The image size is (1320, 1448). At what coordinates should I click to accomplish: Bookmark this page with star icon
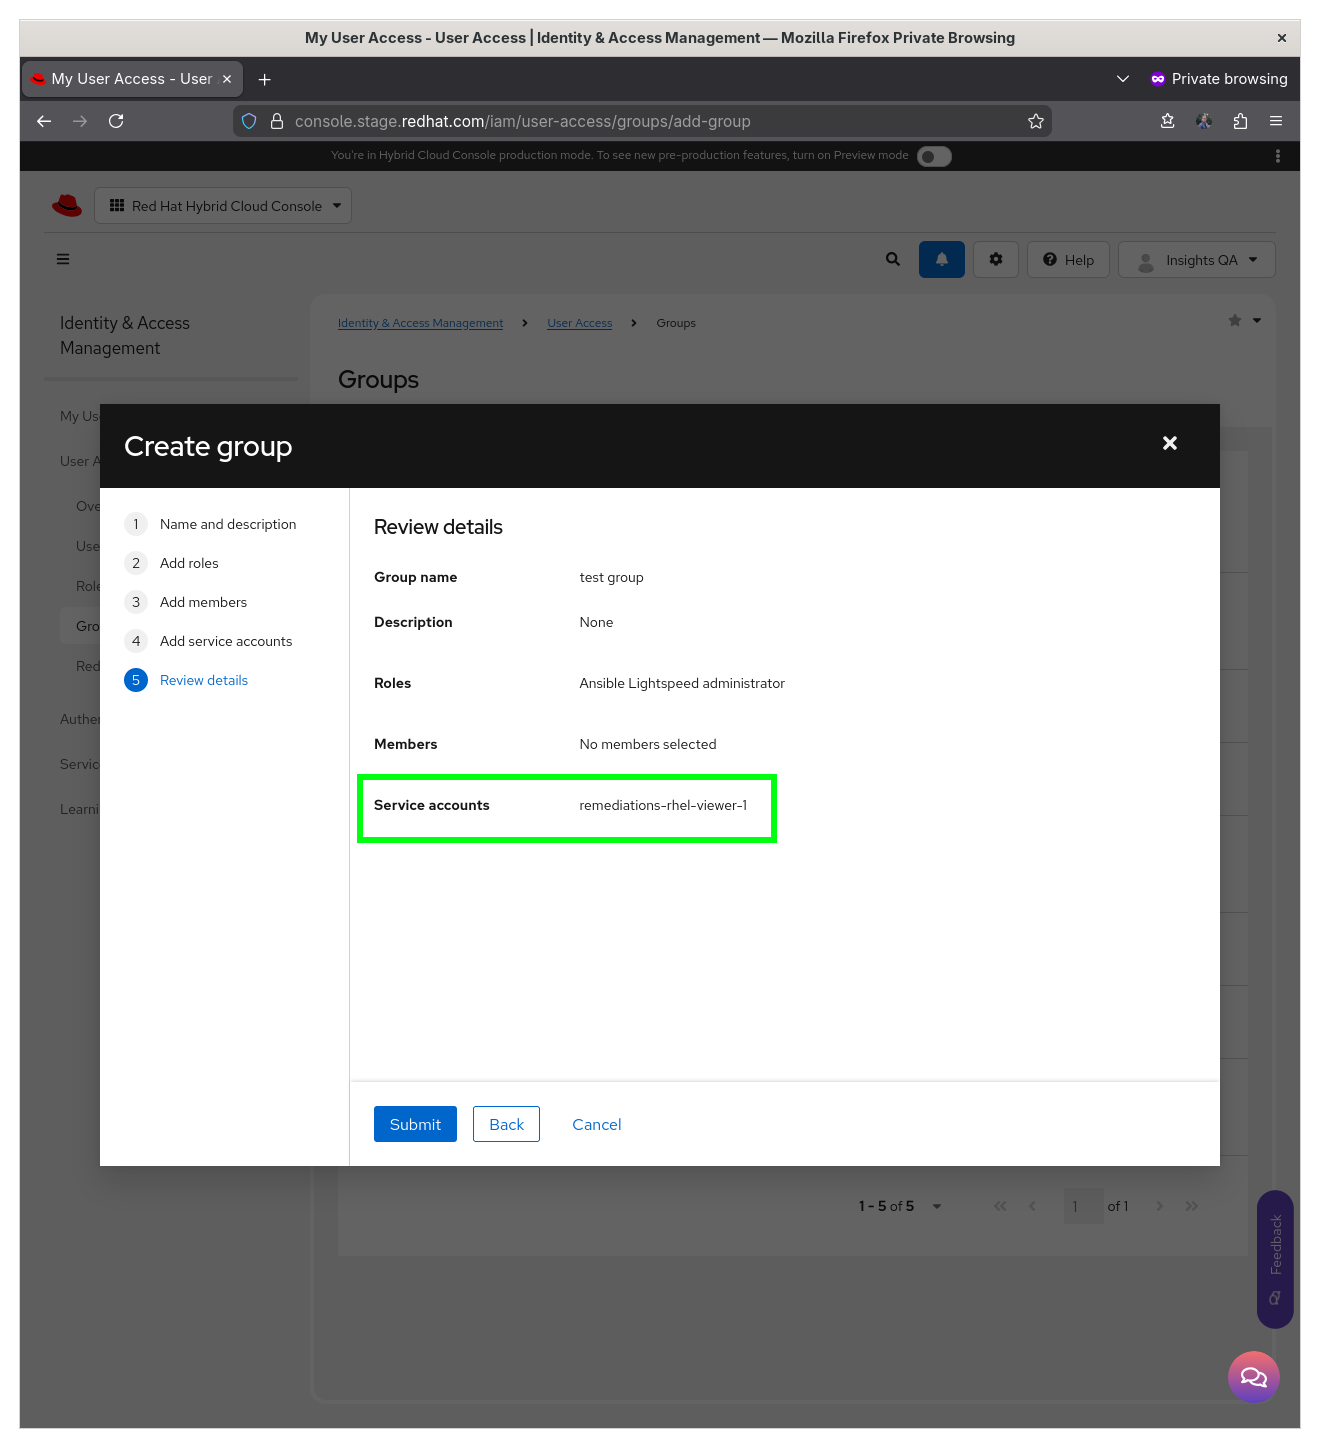click(x=1036, y=121)
